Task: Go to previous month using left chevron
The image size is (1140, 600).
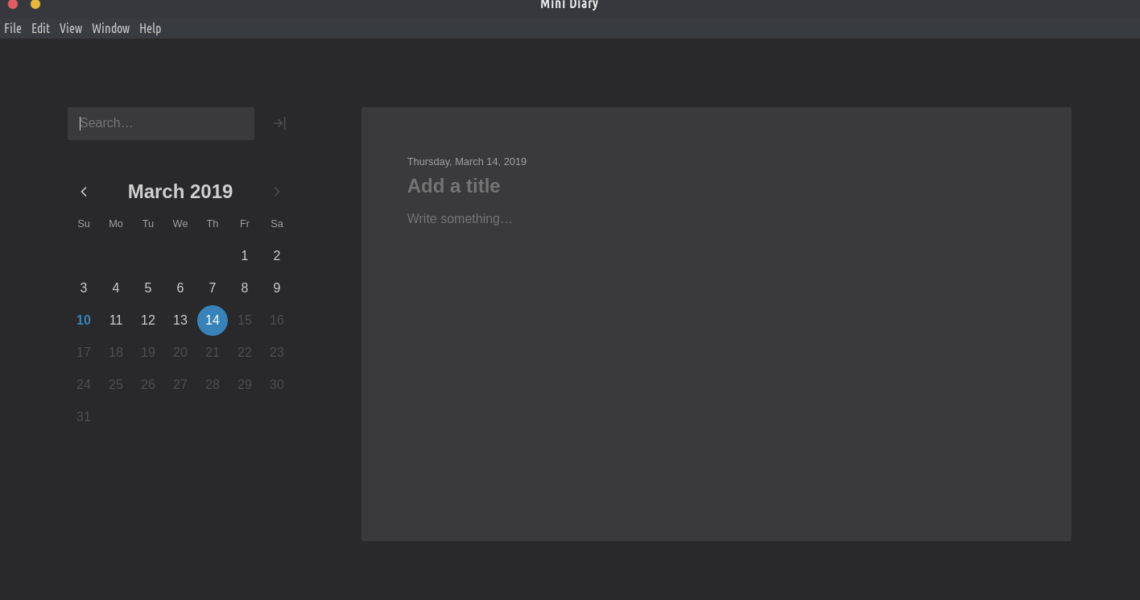Action: click(84, 192)
